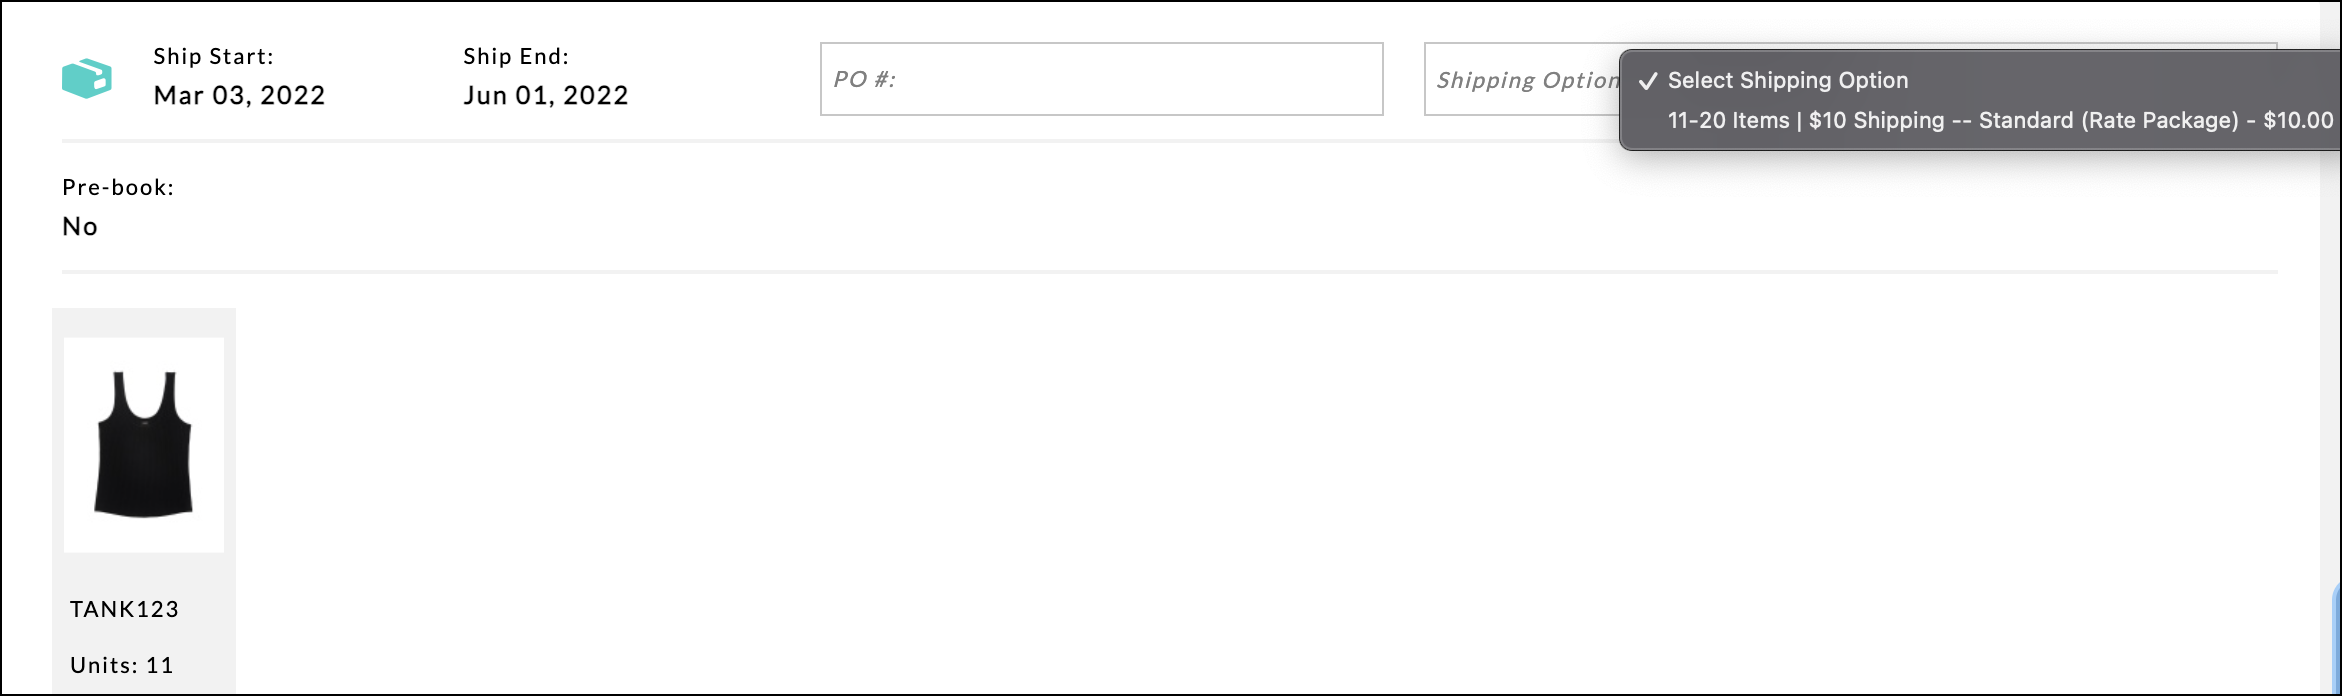2342x696 pixels.
Task: Select the Mar 03, 2022 start date
Action: 239,96
